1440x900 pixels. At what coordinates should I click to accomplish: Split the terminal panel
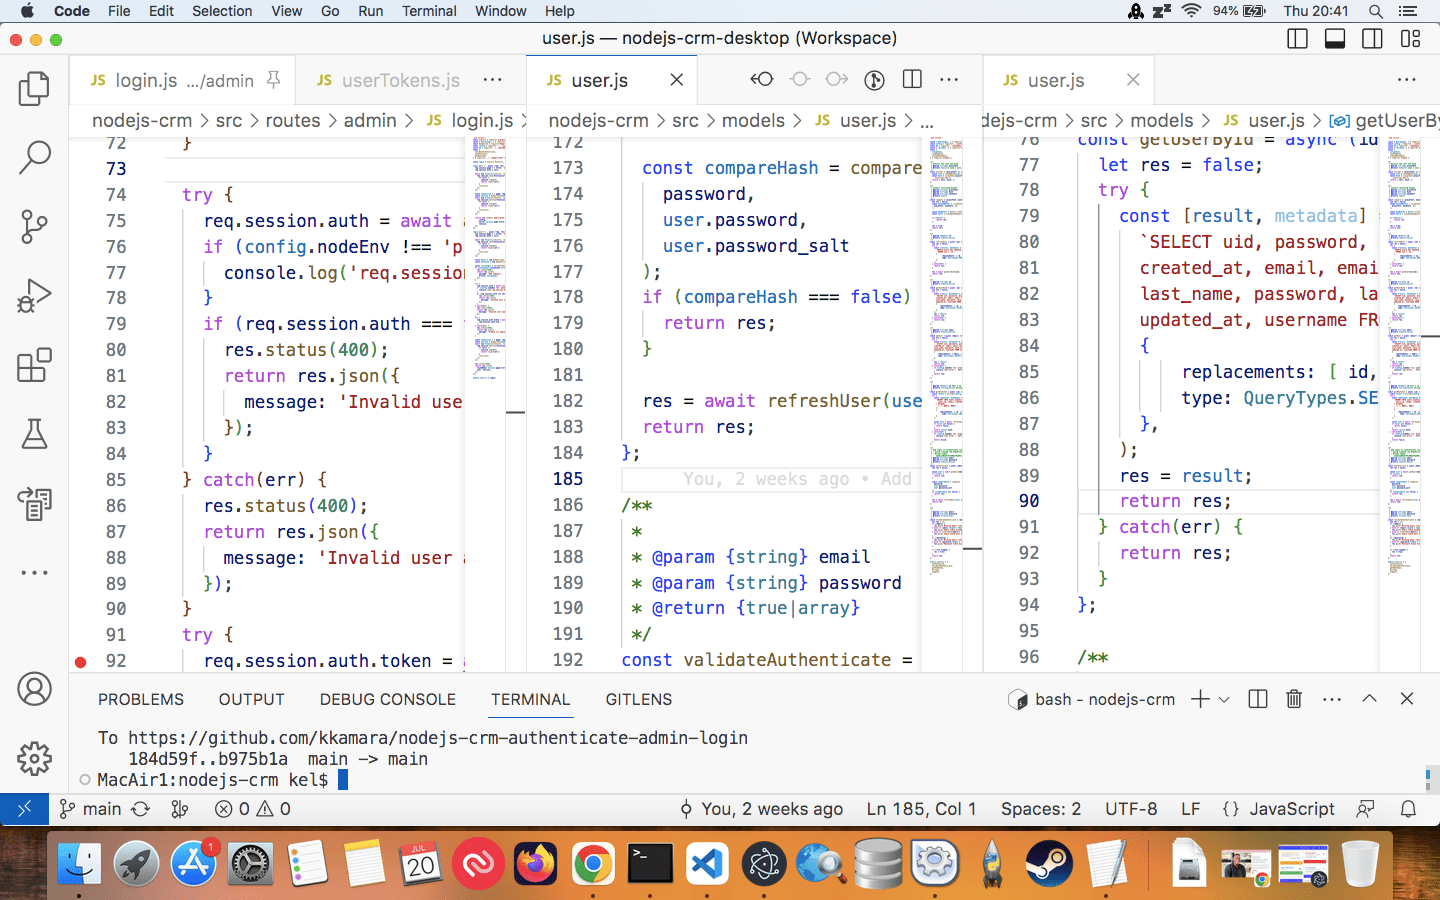click(x=1258, y=699)
